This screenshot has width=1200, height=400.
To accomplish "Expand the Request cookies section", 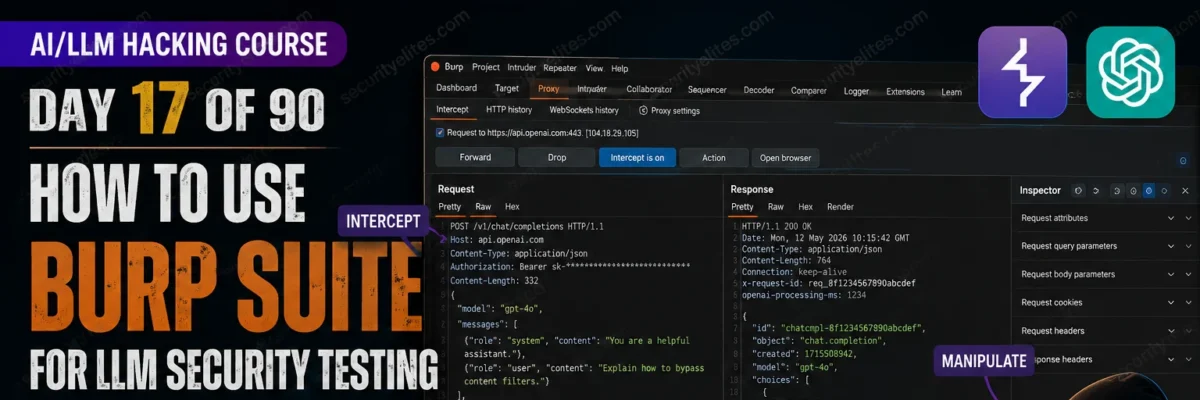I will 1104,302.
